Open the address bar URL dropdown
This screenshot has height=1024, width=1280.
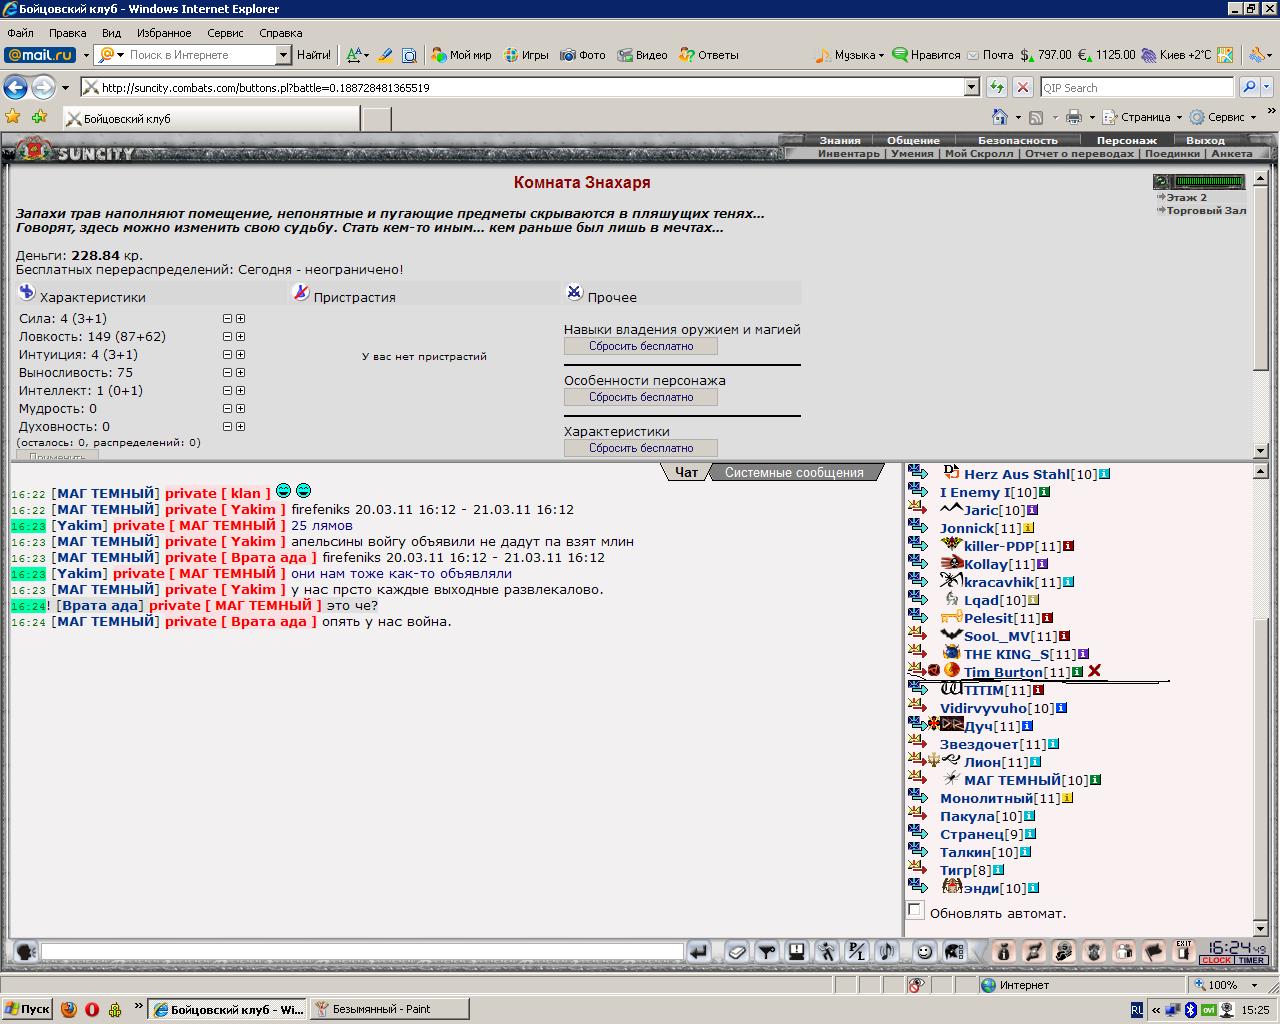[971, 88]
